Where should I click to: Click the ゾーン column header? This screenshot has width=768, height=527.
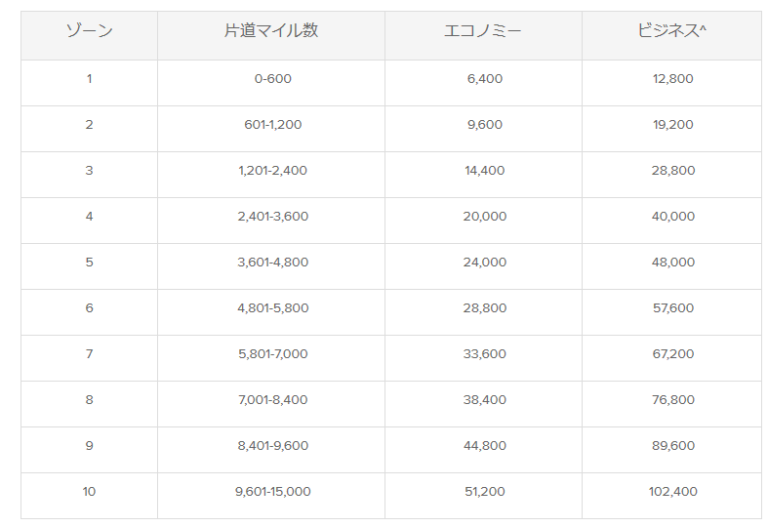coord(89,31)
